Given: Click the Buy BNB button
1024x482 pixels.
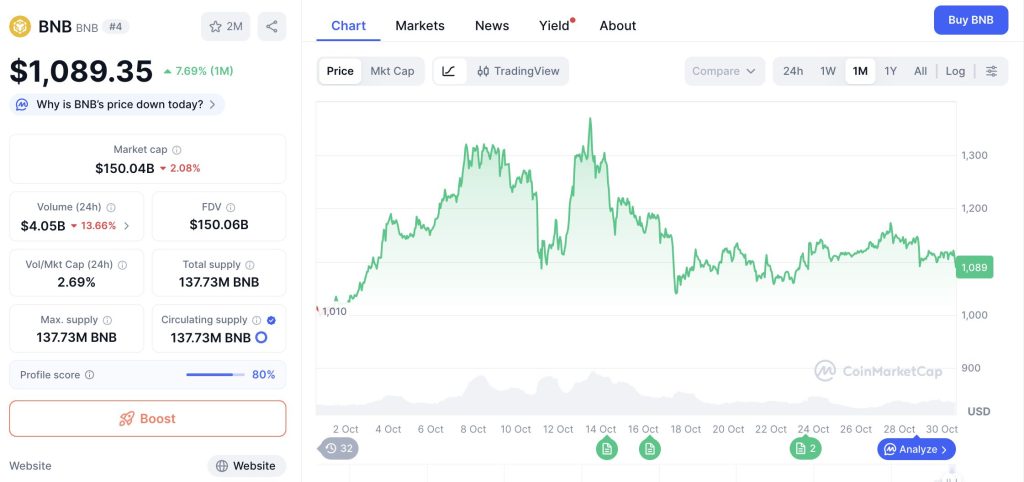Looking at the screenshot, I should 970,20.
